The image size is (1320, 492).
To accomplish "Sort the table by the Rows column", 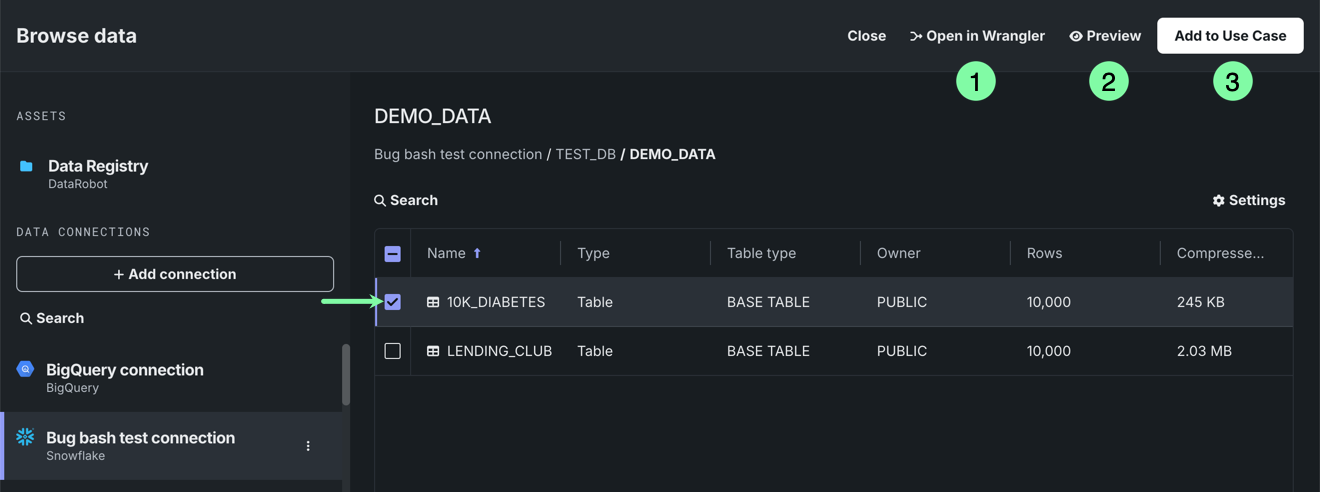I will [1044, 253].
